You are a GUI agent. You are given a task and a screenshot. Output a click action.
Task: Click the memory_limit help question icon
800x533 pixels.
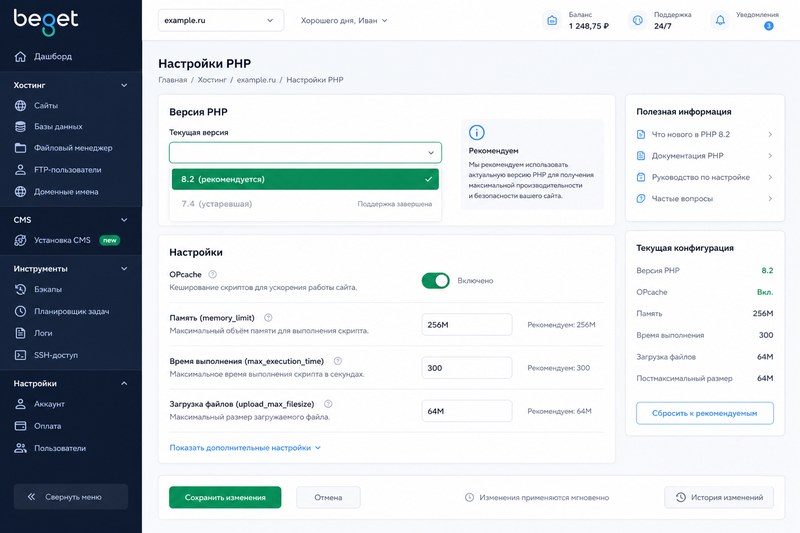tap(268, 318)
